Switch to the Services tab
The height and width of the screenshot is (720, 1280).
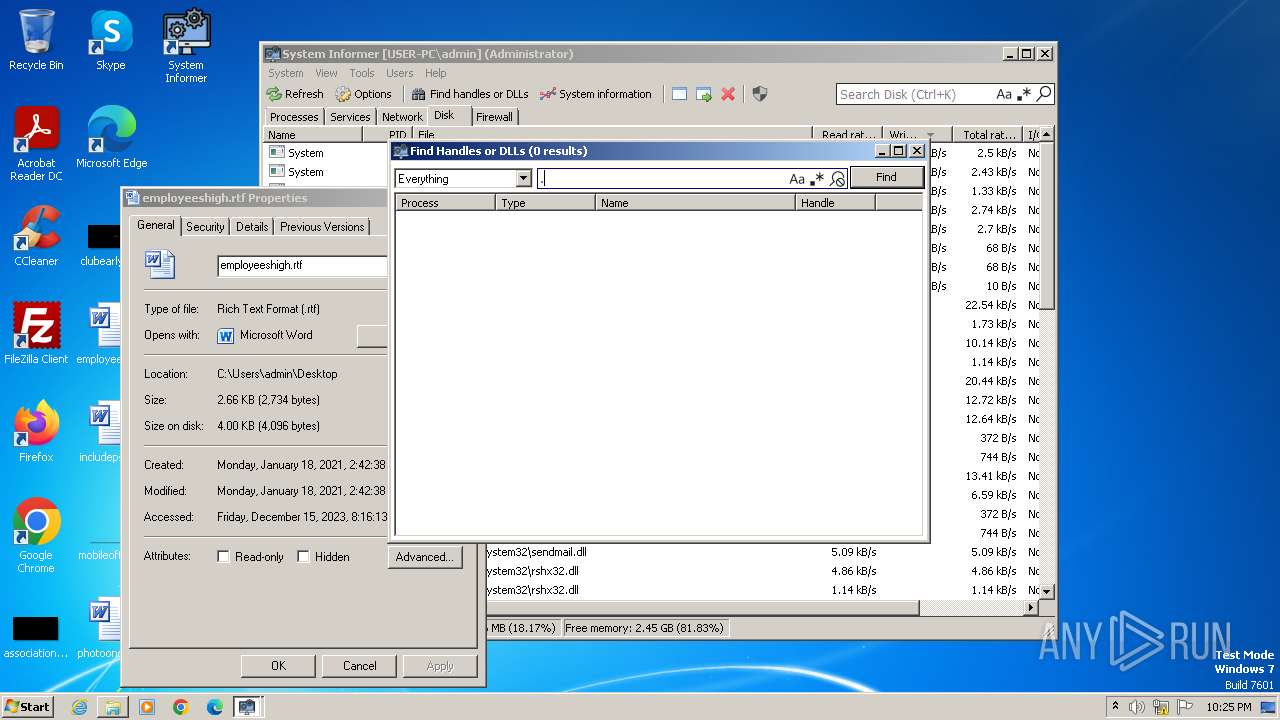(x=350, y=117)
